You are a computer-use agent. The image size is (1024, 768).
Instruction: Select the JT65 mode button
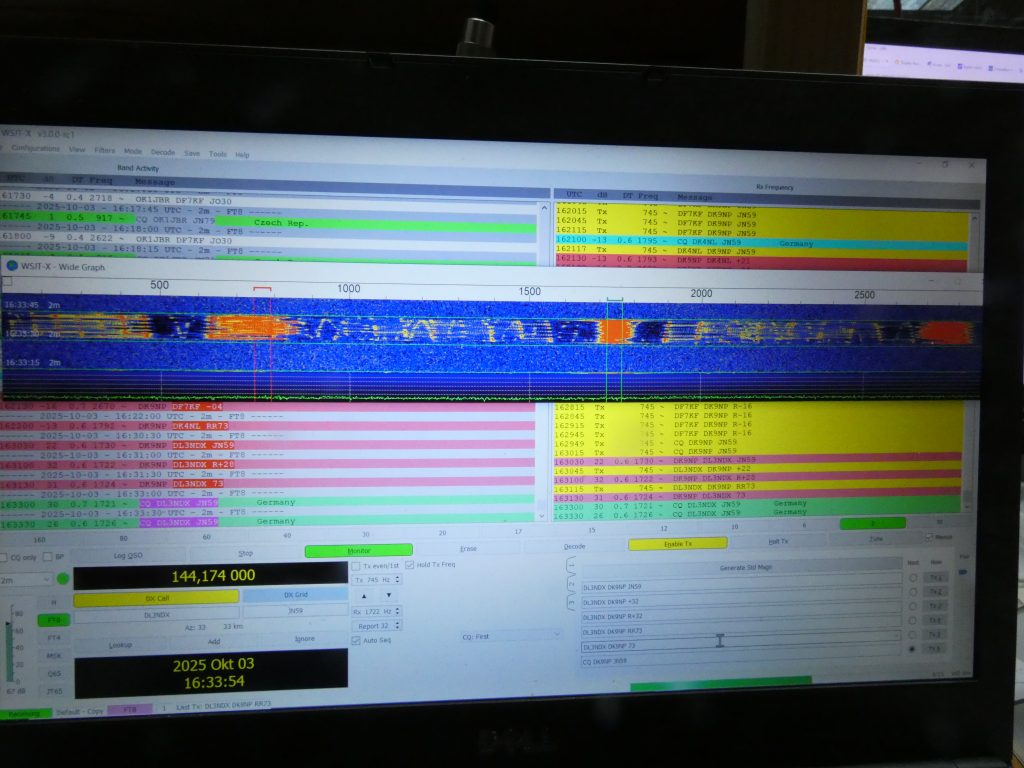tap(53, 691)
